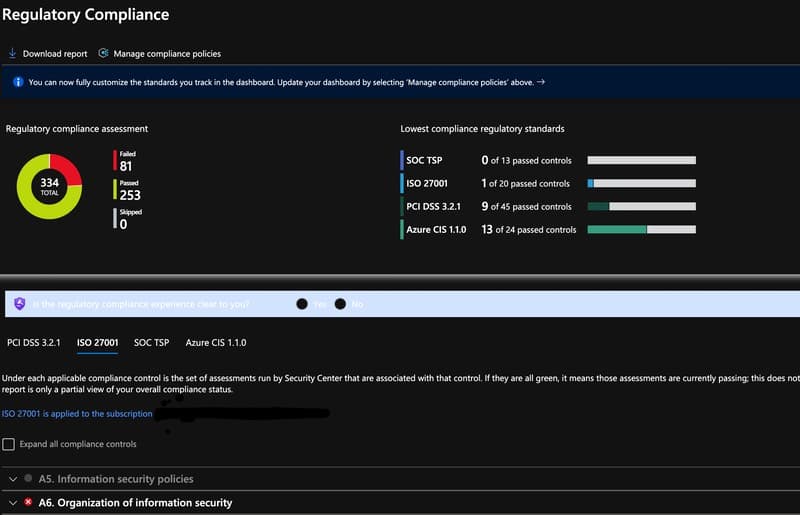This screenshot has height=515, width=800.
Task: Click '0 of 13 passed controls' text
Action: (527, 160)
